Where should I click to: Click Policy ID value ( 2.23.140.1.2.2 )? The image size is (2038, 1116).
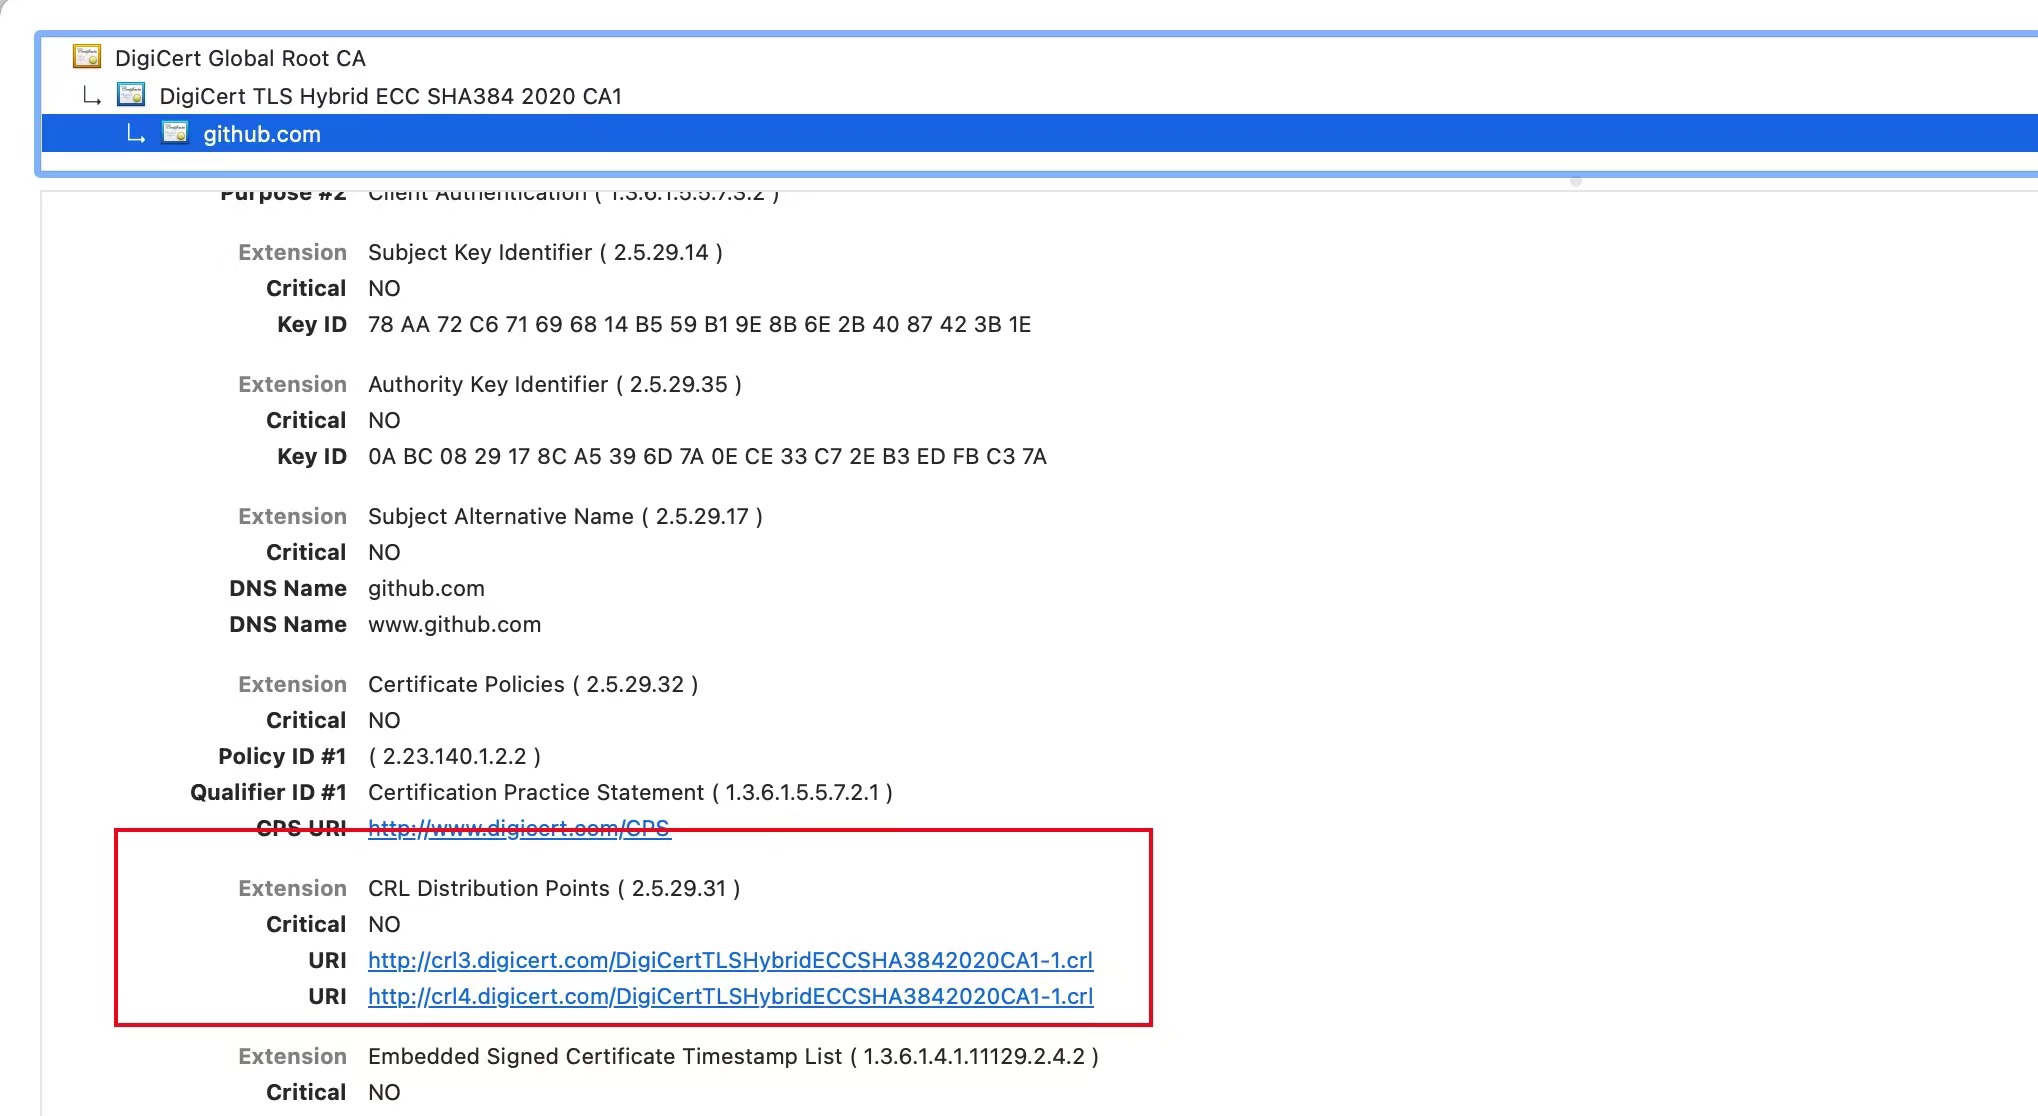(454, 756)
